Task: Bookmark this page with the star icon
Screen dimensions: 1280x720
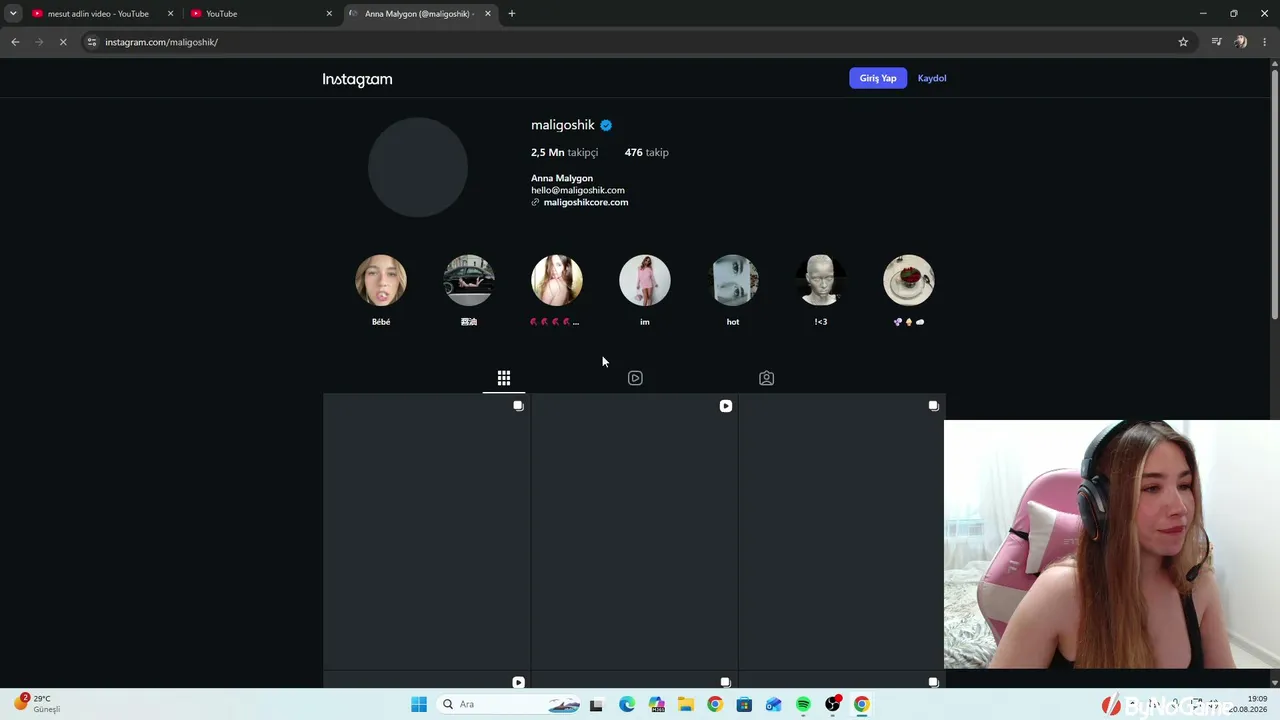Action: [x=1183, y=42]
